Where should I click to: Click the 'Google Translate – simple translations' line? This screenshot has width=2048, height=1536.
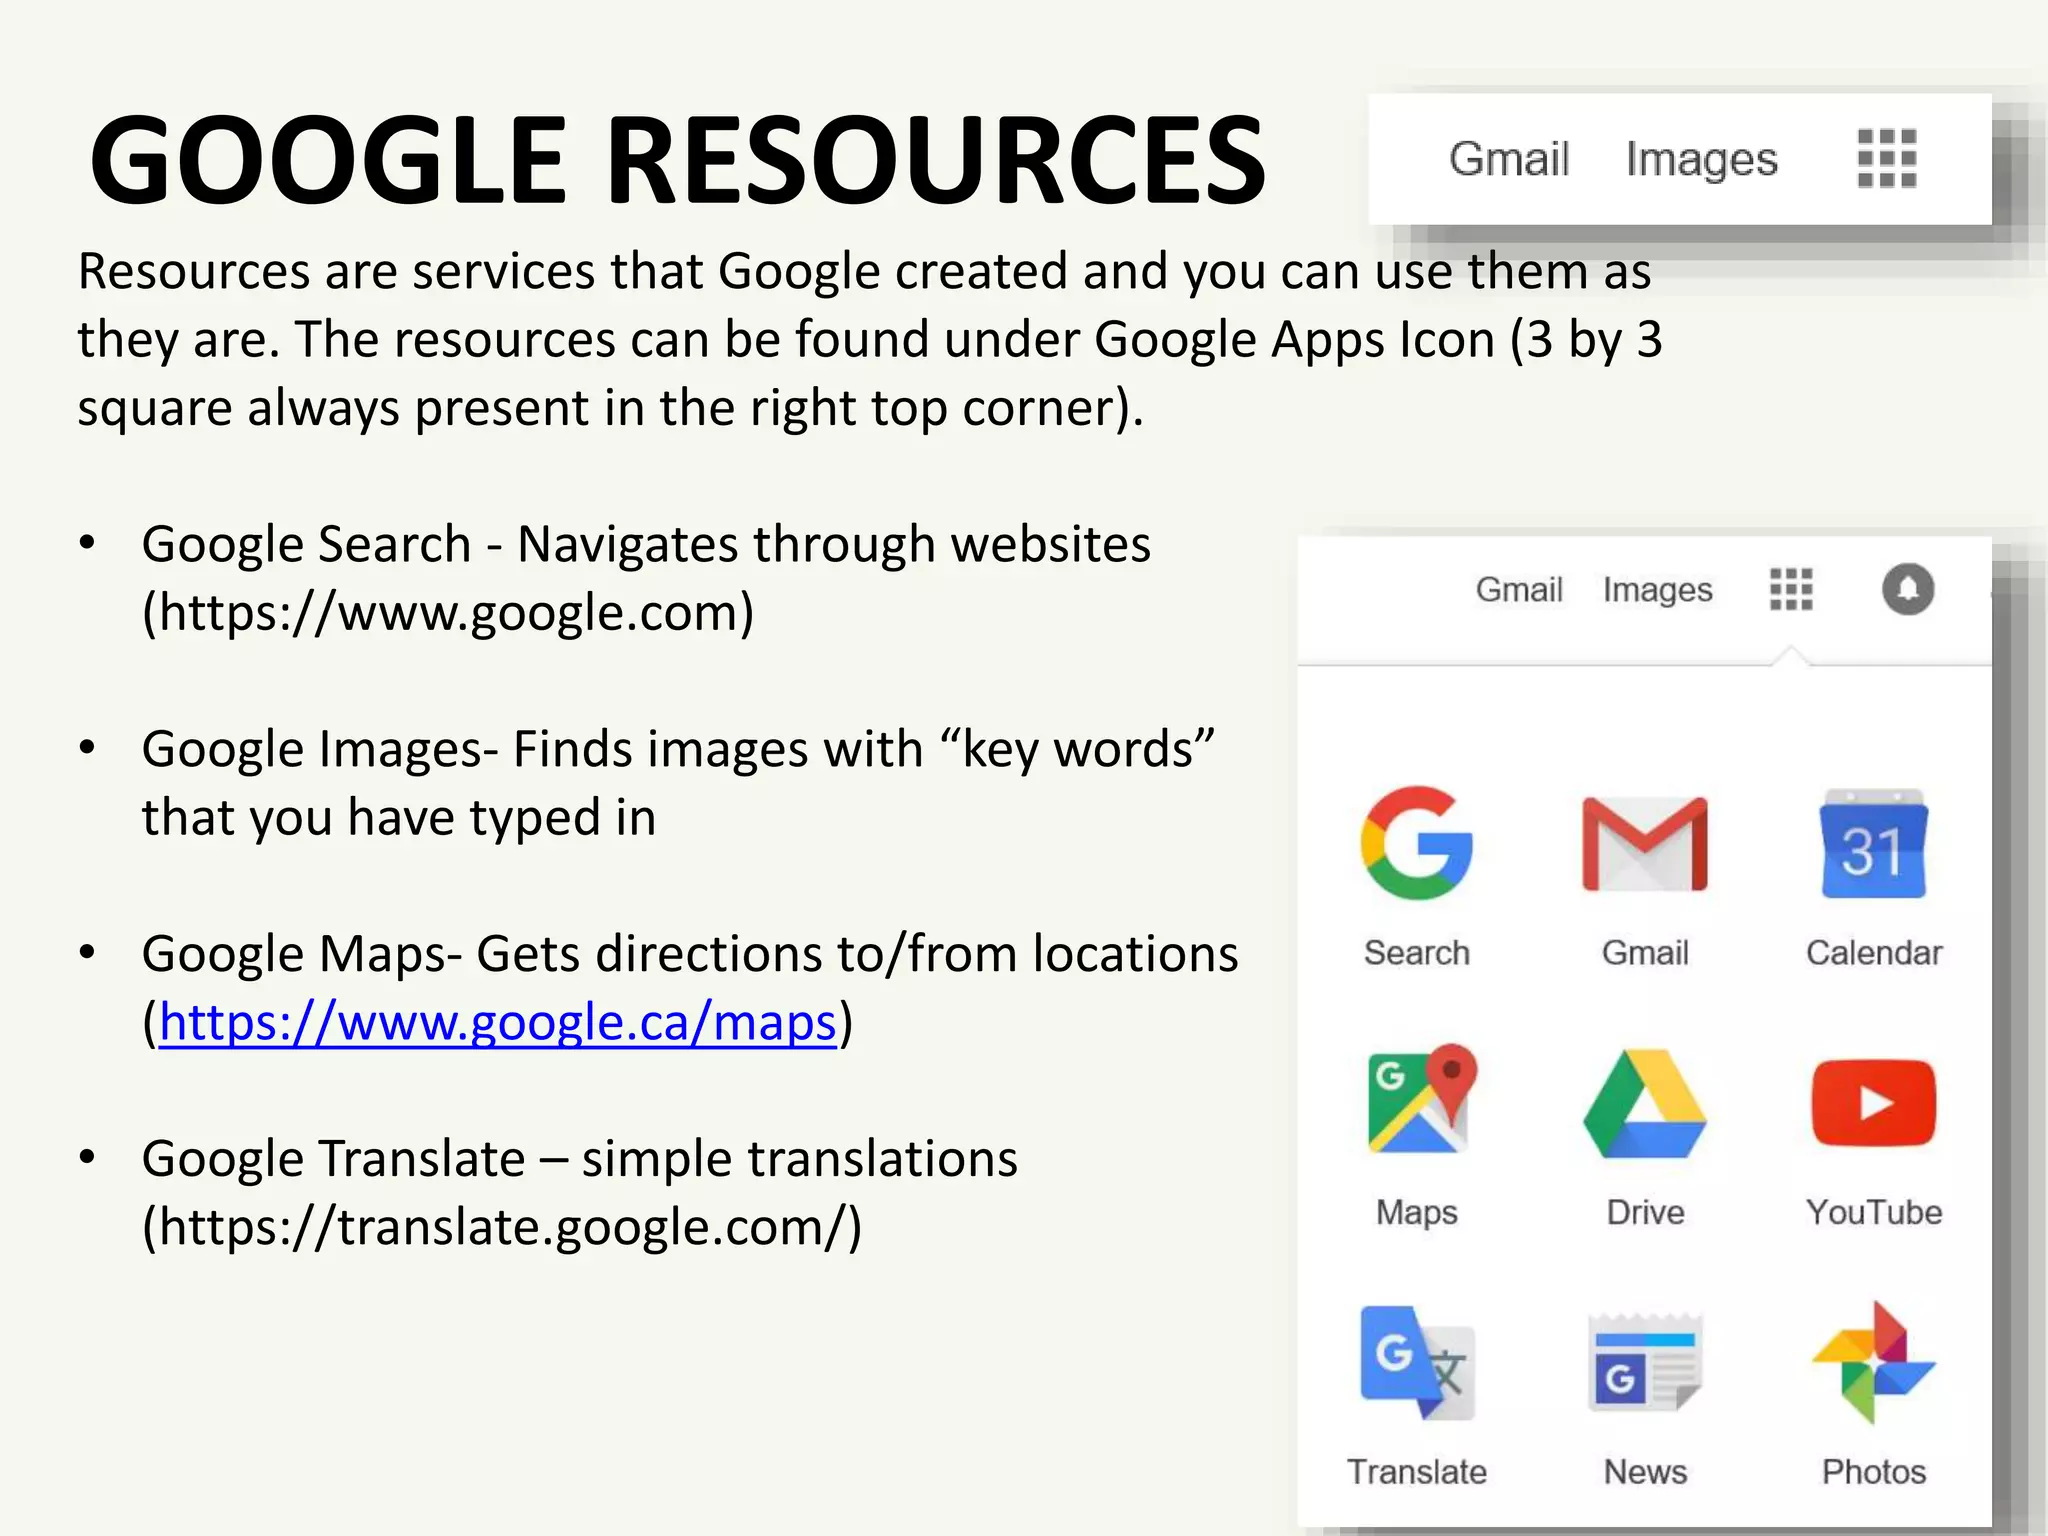(x=580, y=1159)
